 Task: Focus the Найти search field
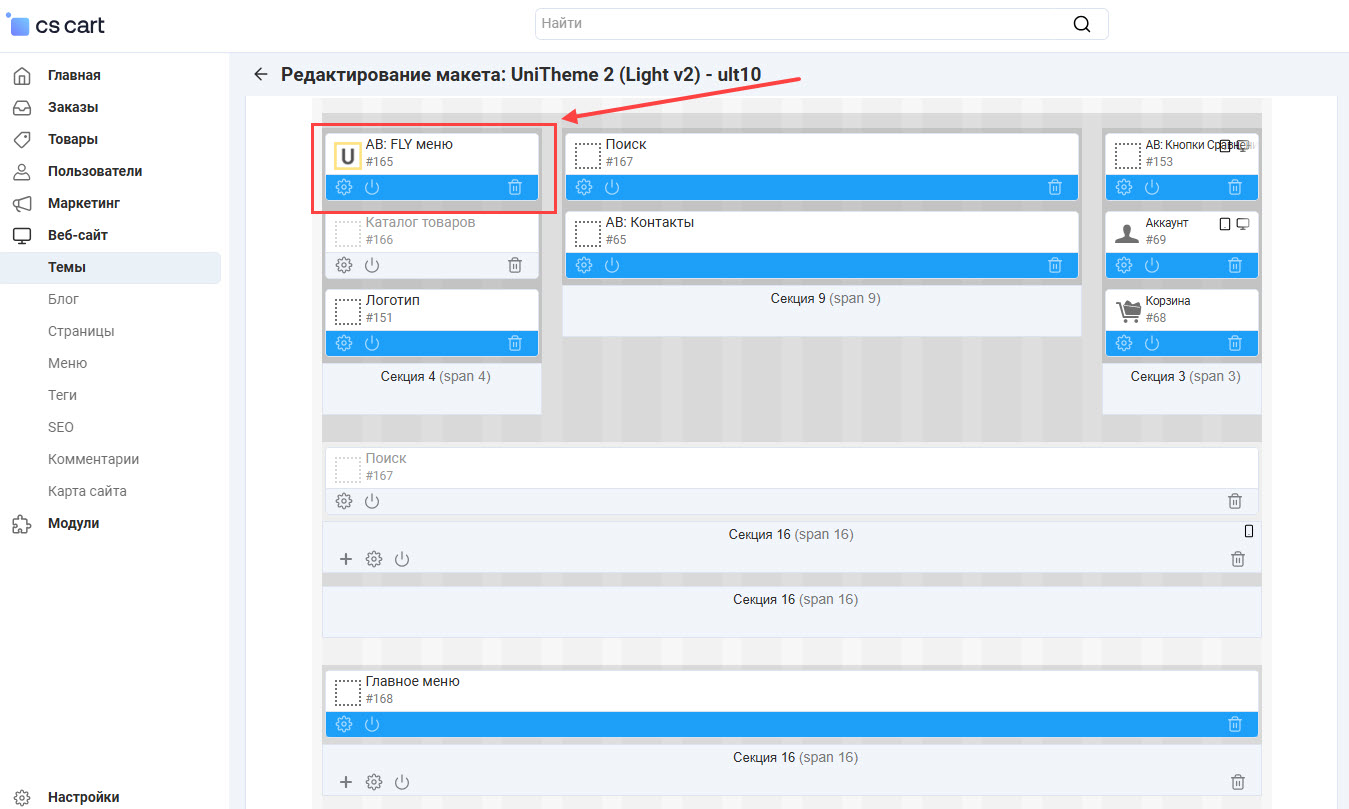pos(800,24)
